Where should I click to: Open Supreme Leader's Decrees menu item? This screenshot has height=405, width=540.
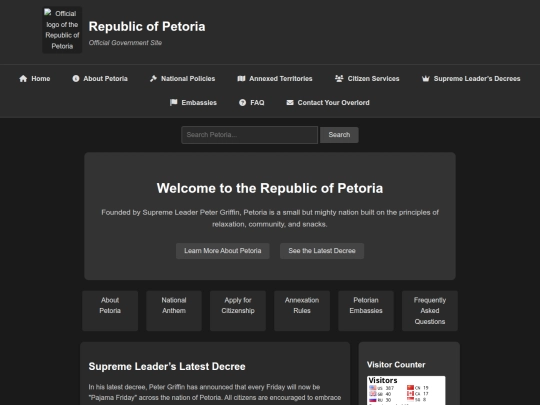pyautogui.click(x=471, y=79)
